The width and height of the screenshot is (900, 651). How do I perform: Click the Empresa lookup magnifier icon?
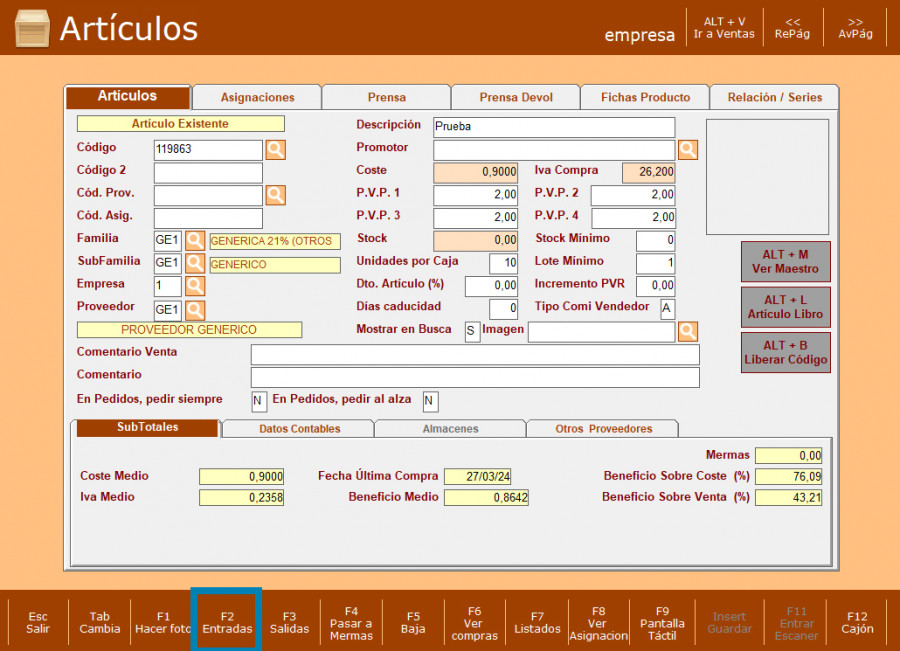click(195, 287)
